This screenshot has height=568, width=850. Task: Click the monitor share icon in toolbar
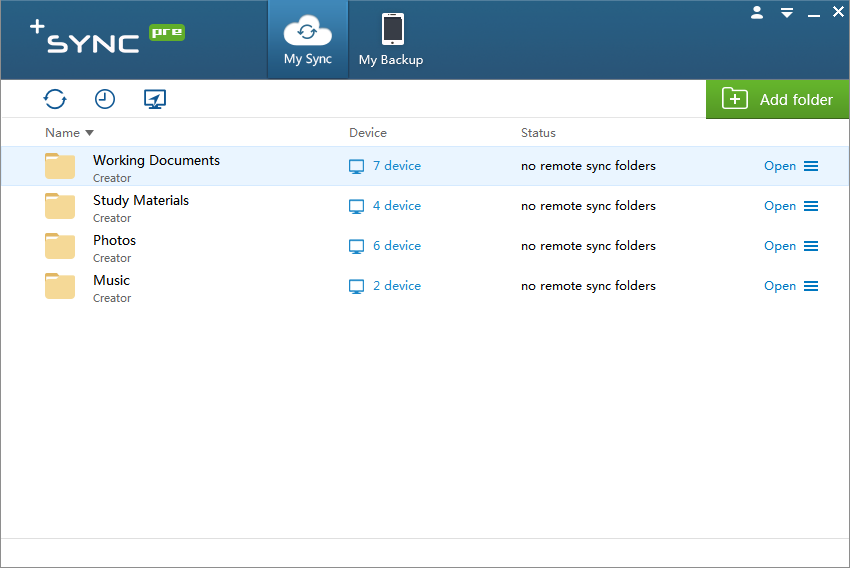point(155,99)
